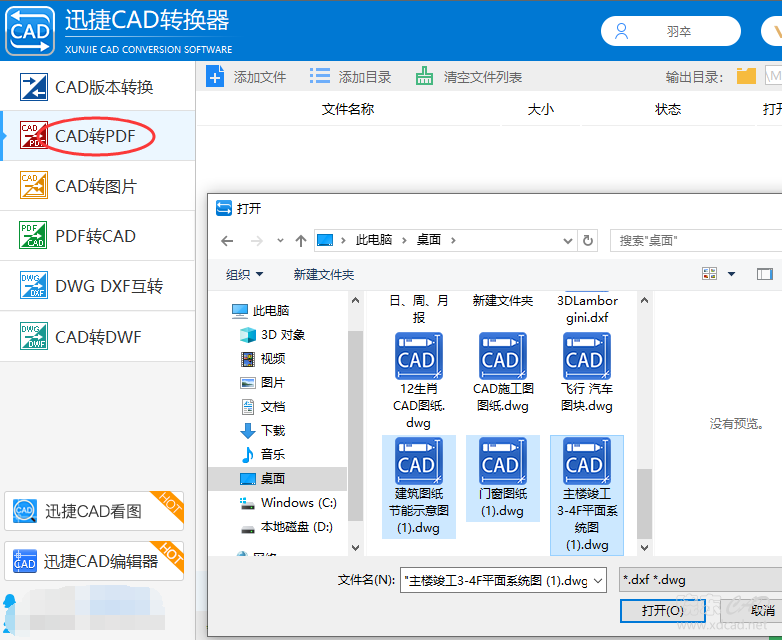This screenshot has width=782, height=640.
Task: Click the CAD转DWF icon
Action: coord(33,337)
